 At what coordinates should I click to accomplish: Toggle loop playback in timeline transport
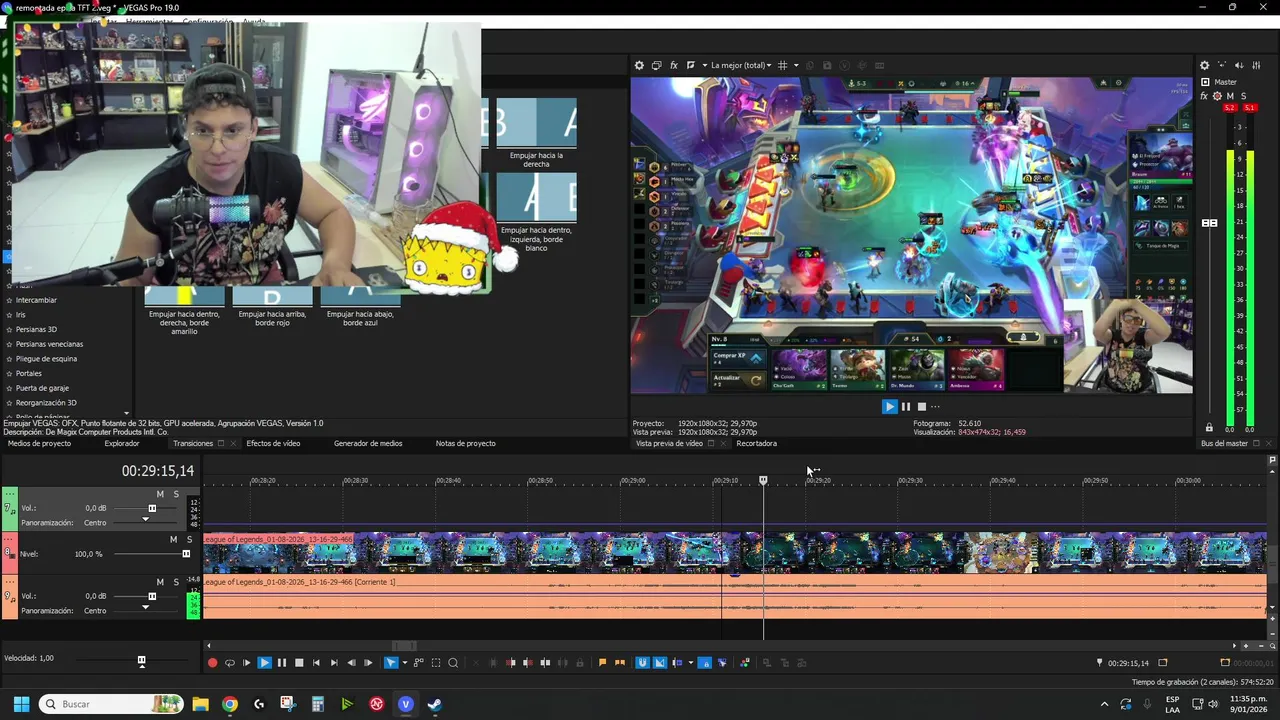pyautogui.click(x=229, y=662)
